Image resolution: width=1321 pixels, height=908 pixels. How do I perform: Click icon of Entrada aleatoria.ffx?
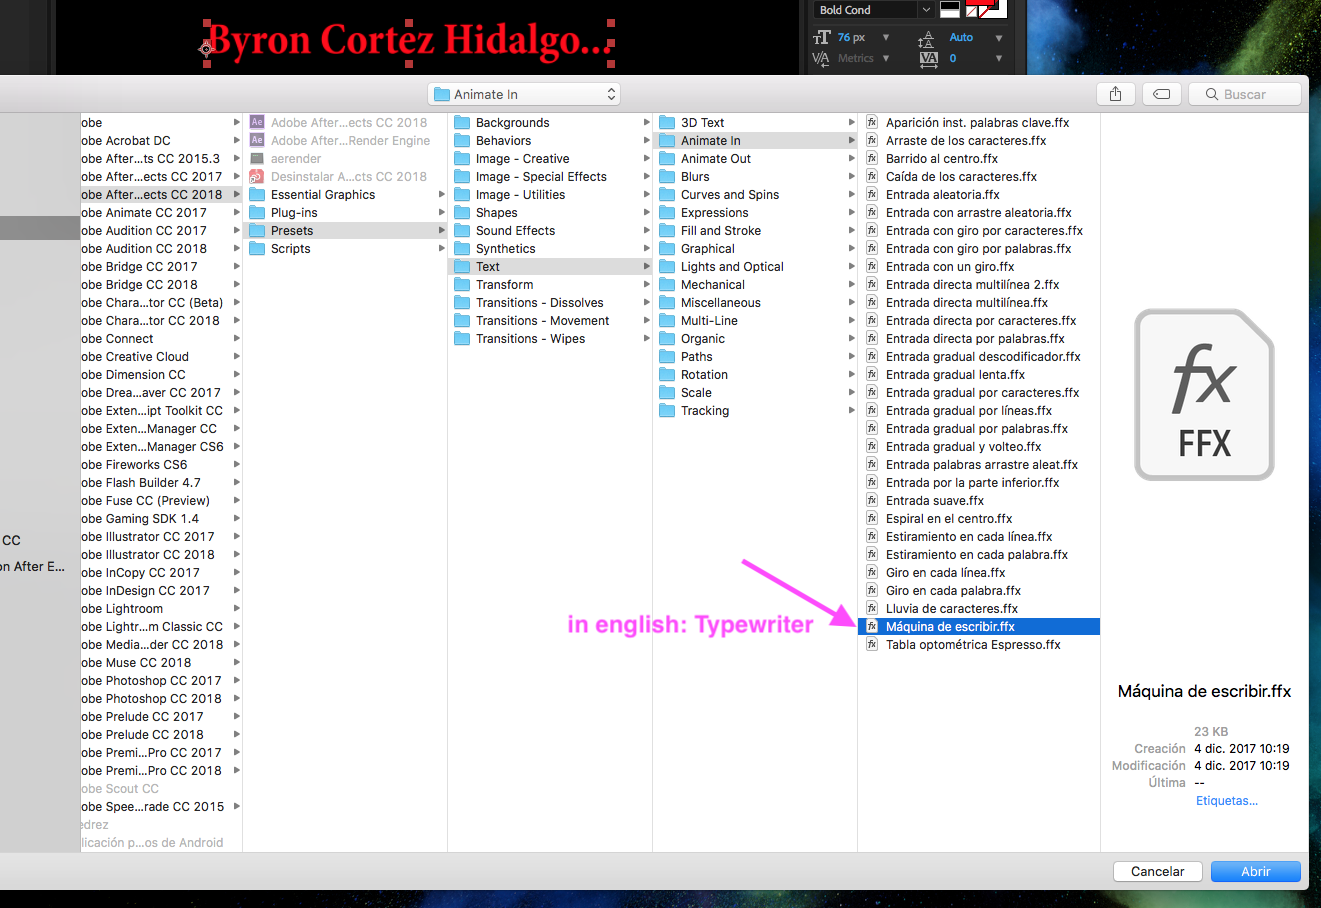click(872, 195)
